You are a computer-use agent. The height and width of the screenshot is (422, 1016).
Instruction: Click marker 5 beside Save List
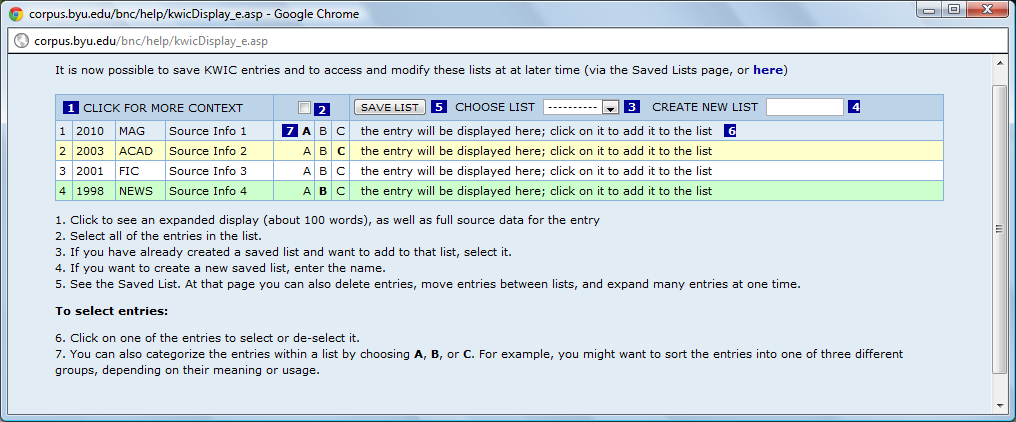click(x=439, y=107)
